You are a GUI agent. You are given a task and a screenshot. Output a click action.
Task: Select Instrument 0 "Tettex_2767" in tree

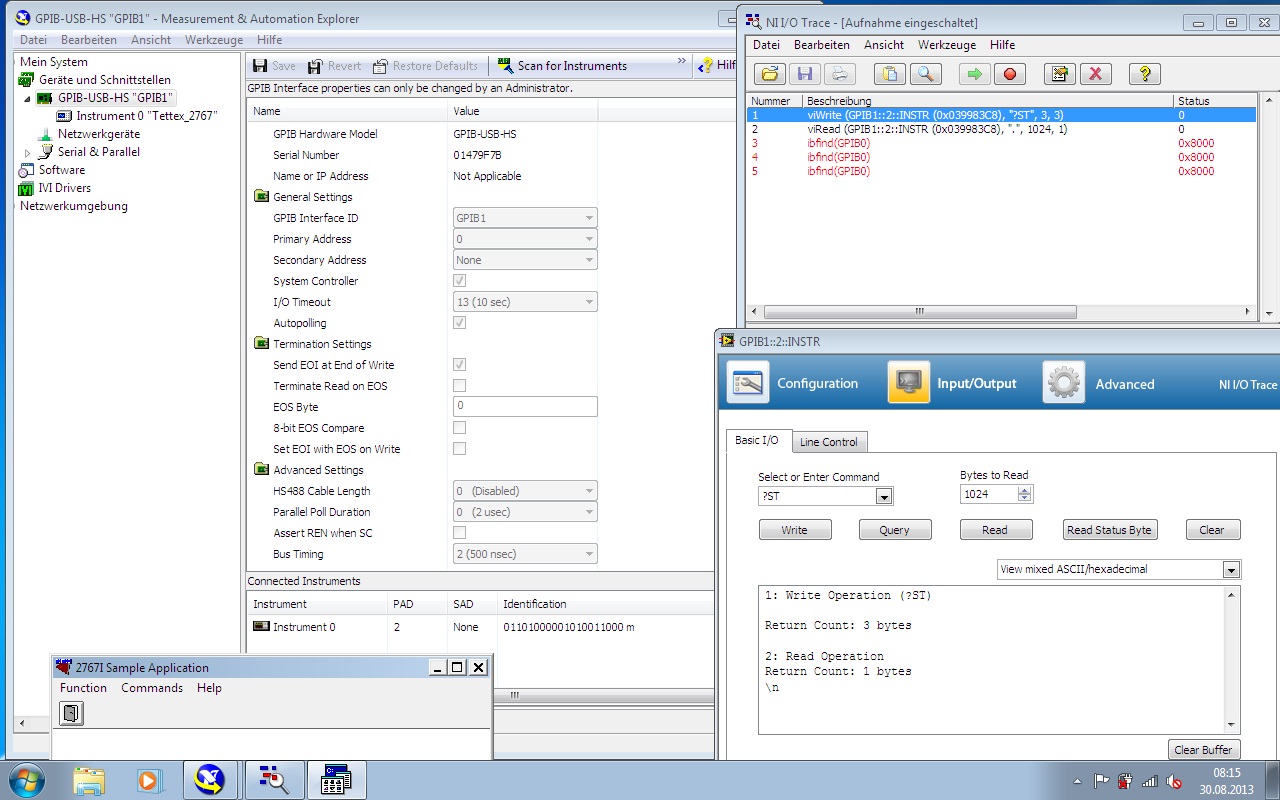(x=146, y=116)
